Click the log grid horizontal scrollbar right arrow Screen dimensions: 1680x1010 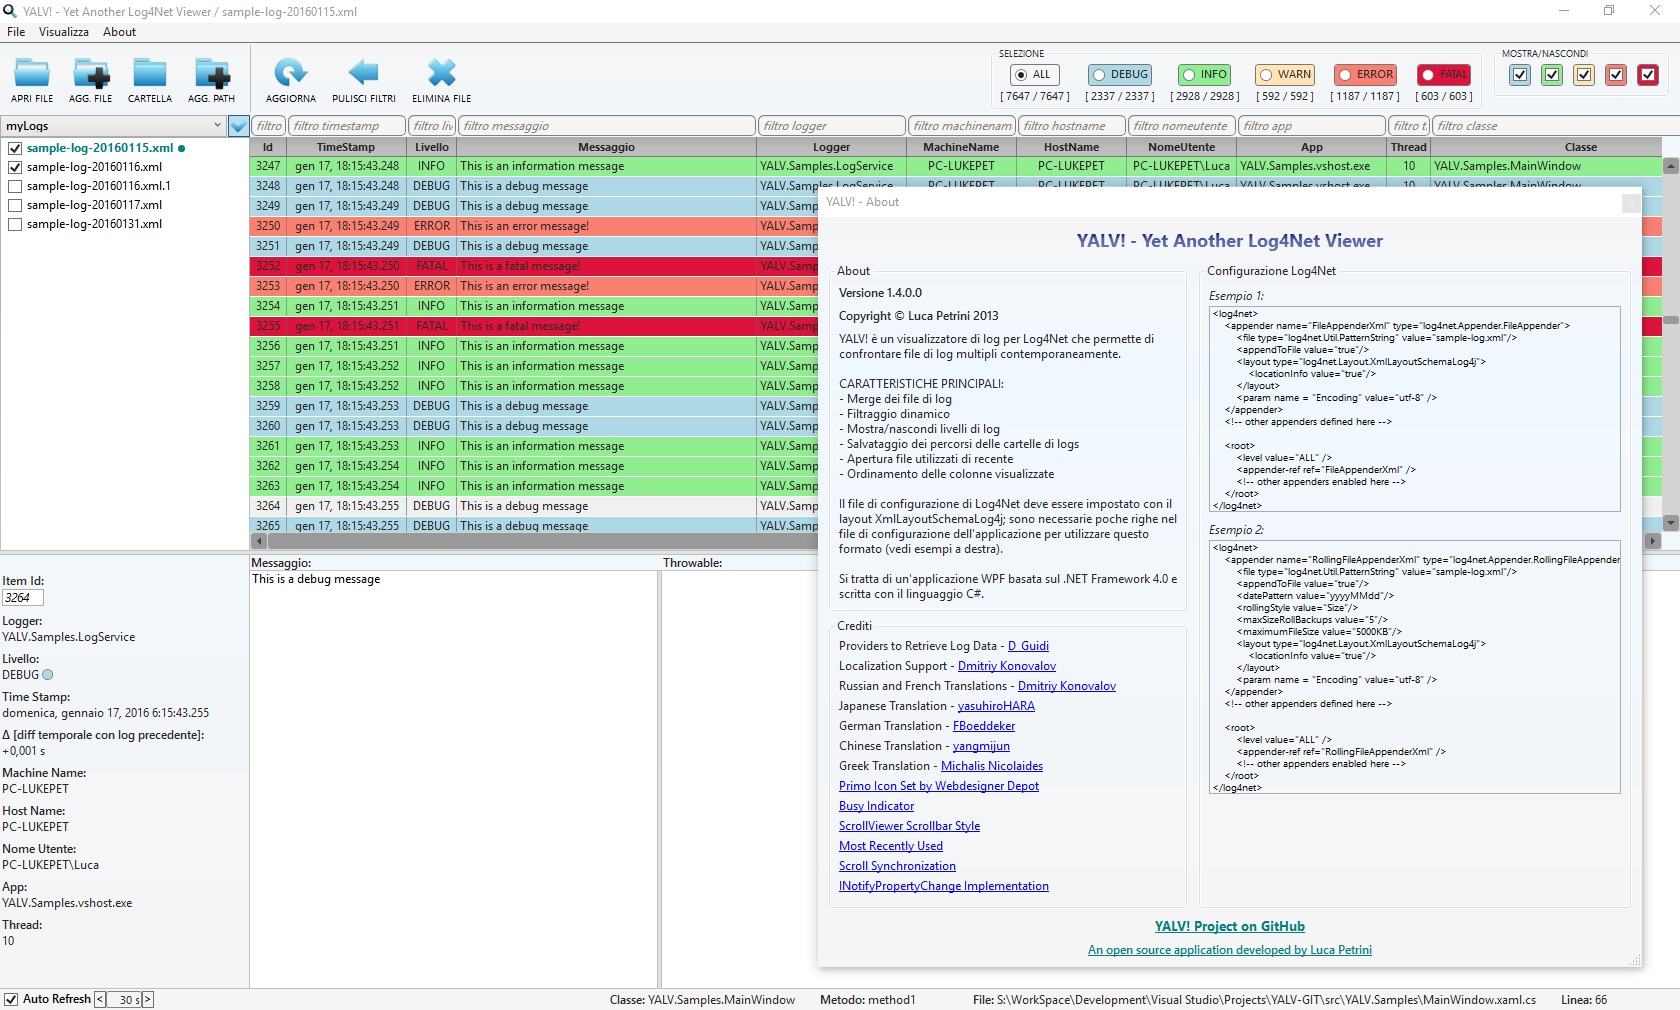coord(1652,541)
